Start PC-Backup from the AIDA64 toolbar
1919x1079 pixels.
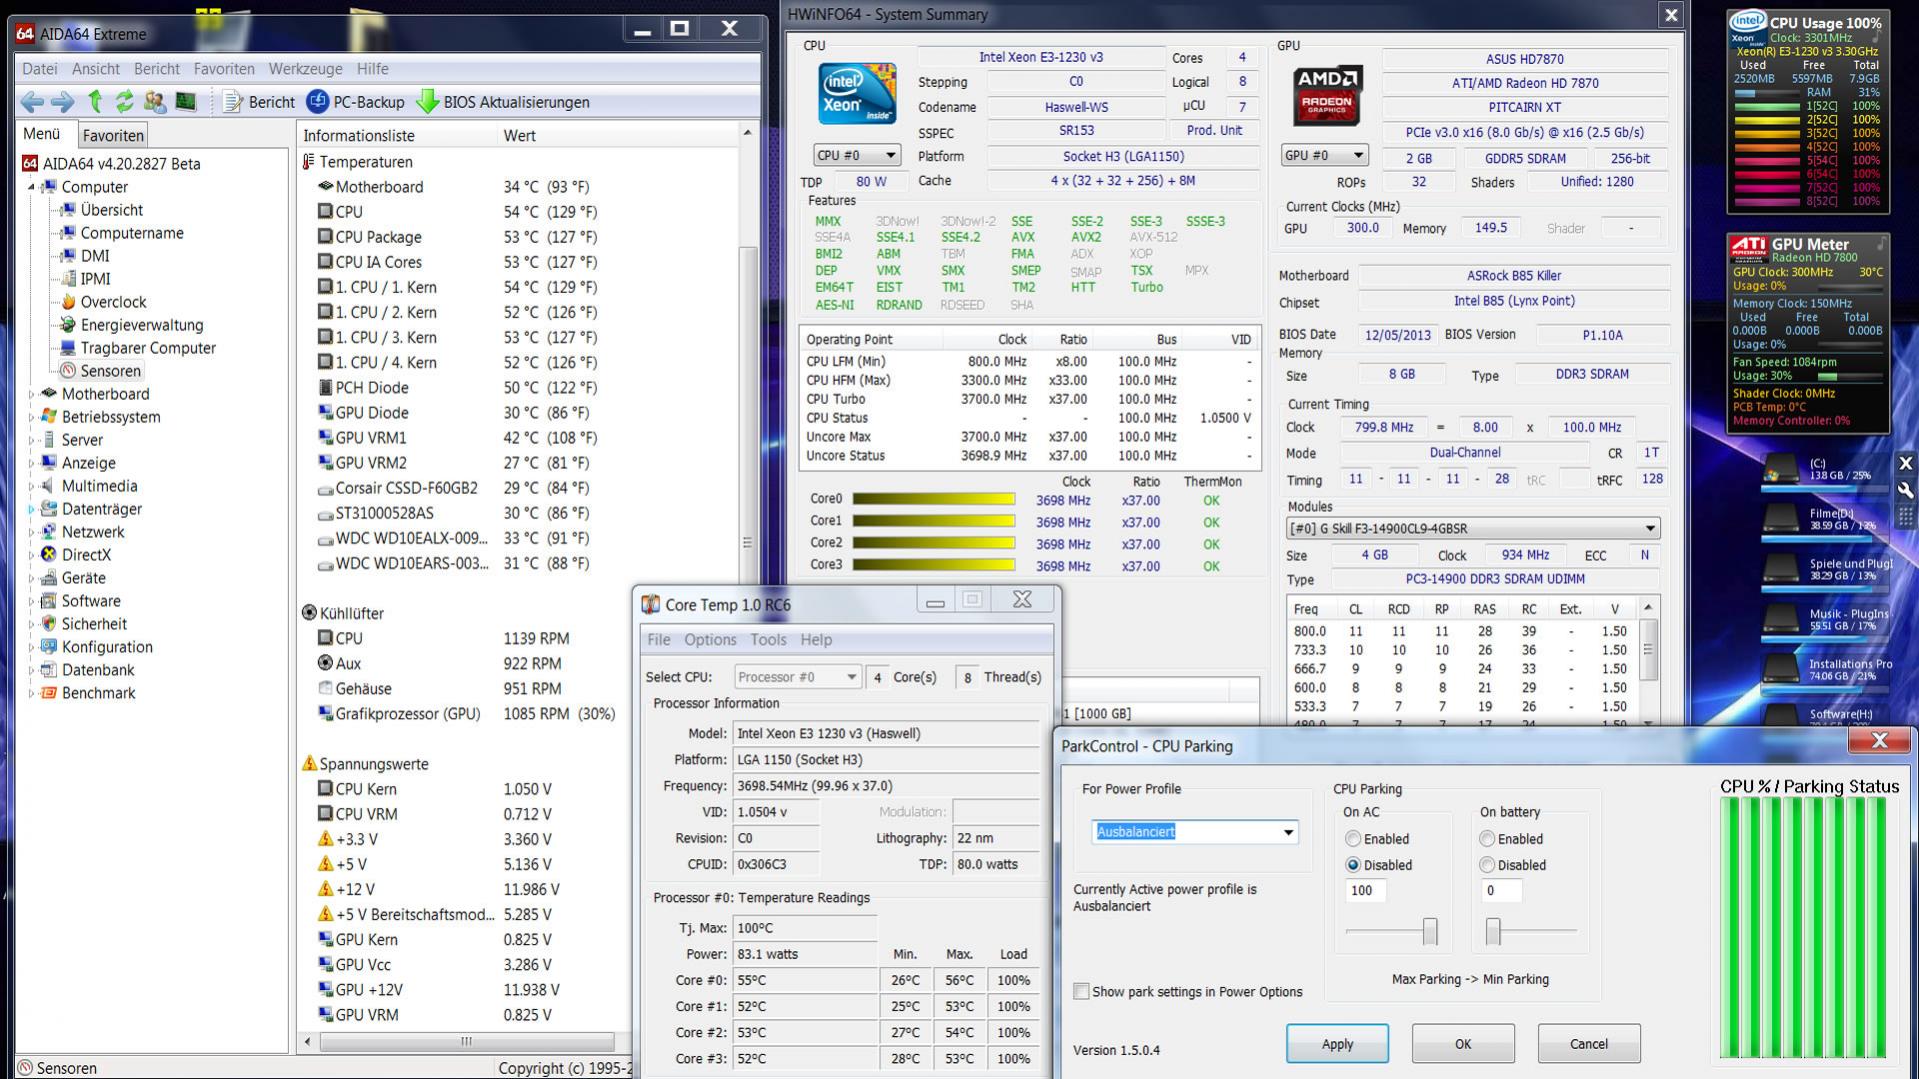point(356,102)
